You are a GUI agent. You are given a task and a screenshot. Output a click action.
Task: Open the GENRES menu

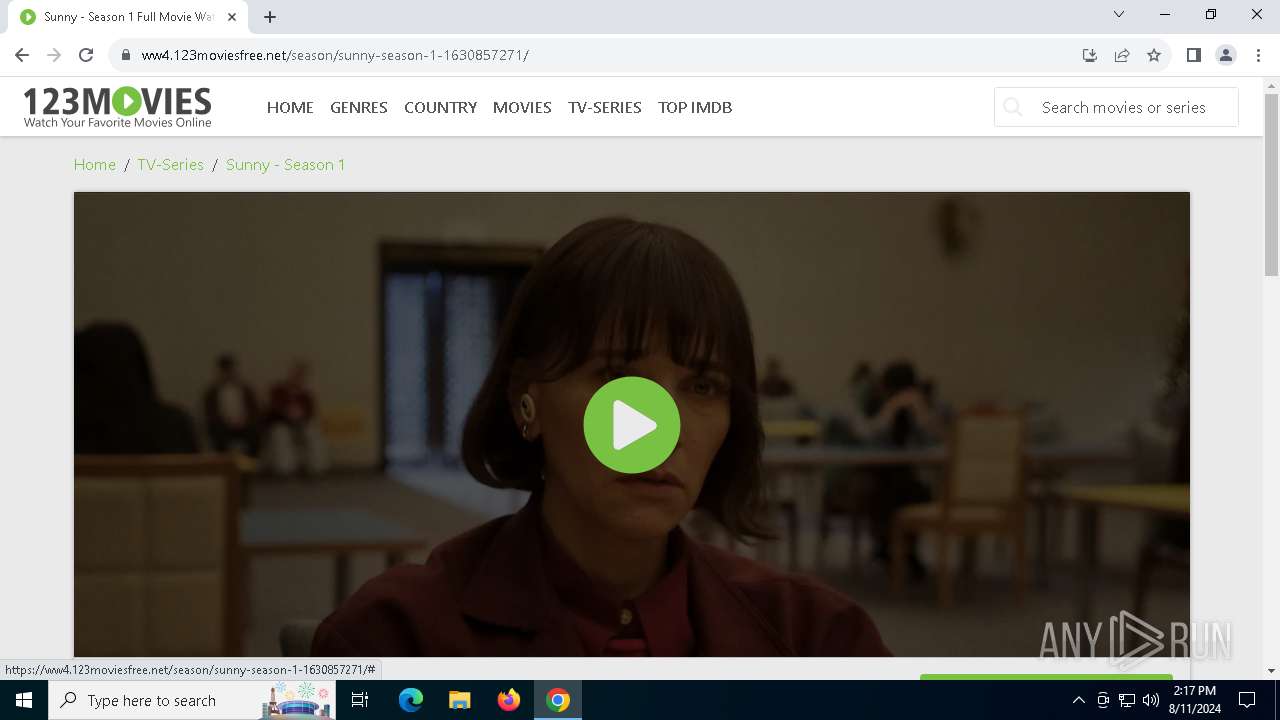[359, 107]
